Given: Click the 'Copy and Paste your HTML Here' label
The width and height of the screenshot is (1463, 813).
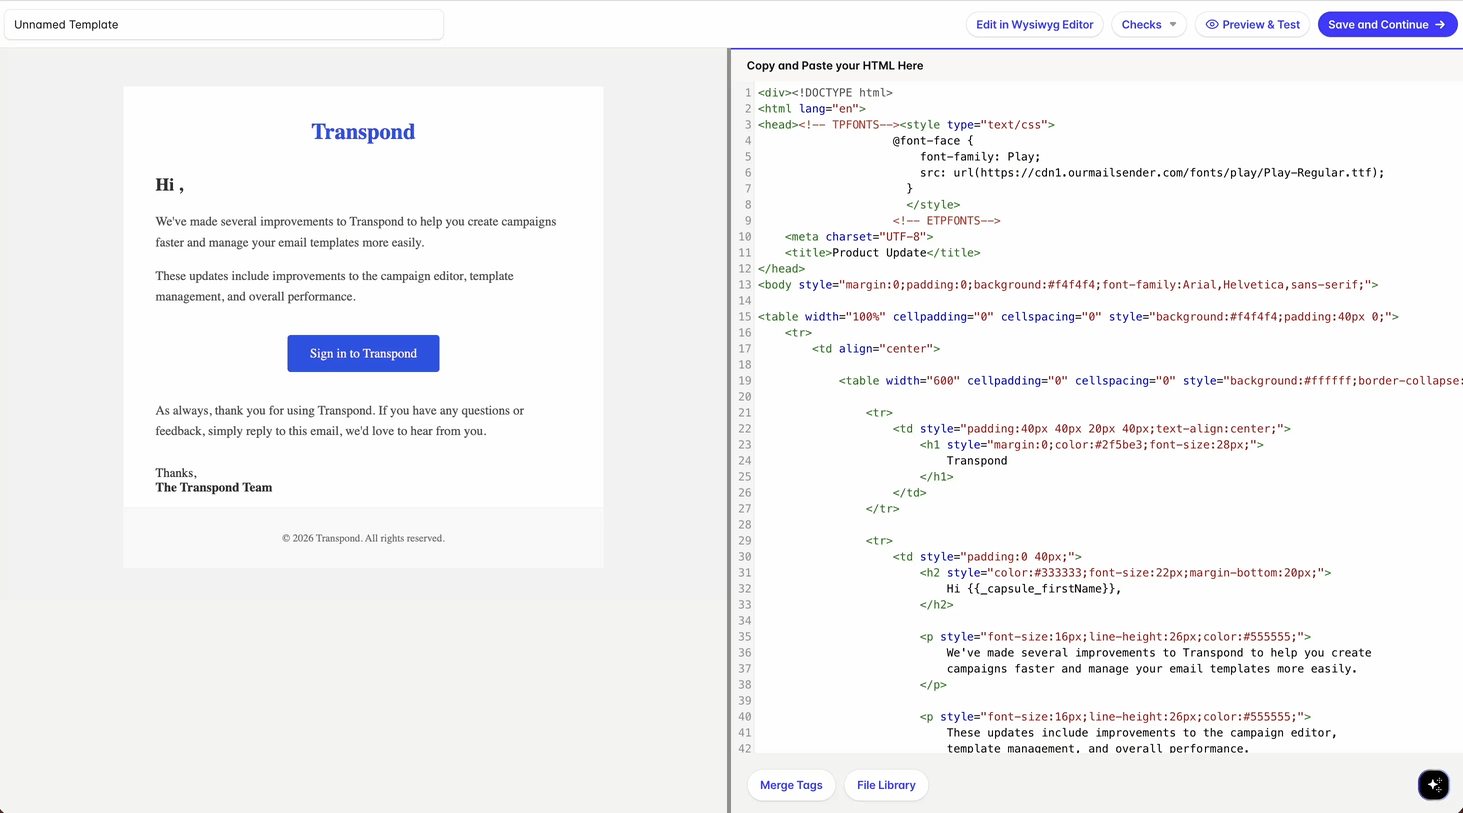Looking at the screenshot, I should pos(835,66).
